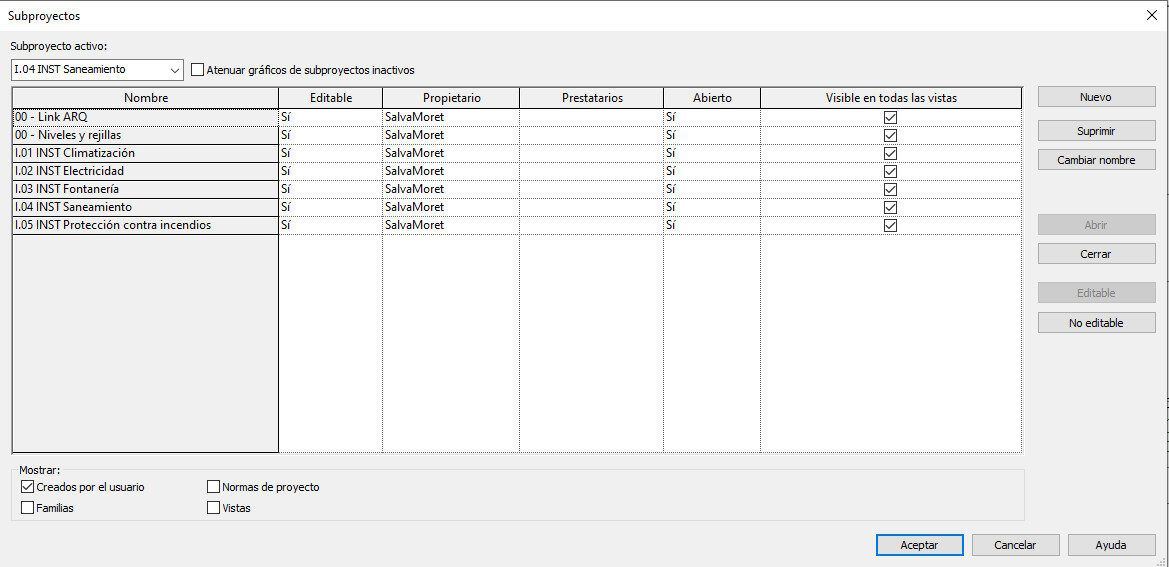Check the Normas de proyecto option
The height and width of the screenshot is (567, 1169).
point(213,487)
